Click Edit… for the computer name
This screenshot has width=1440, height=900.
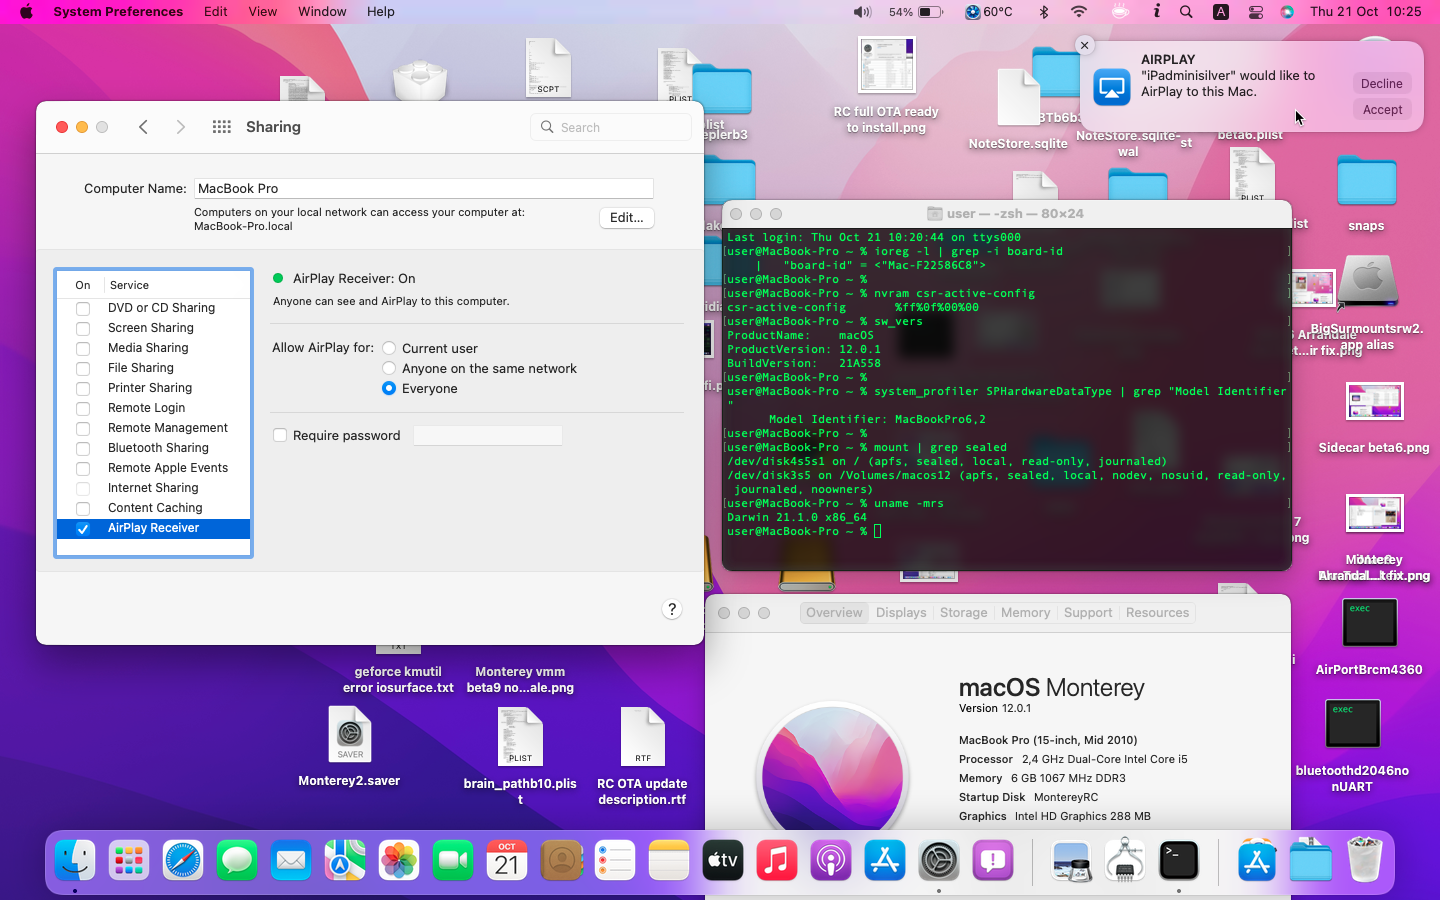tap(627, 218)
